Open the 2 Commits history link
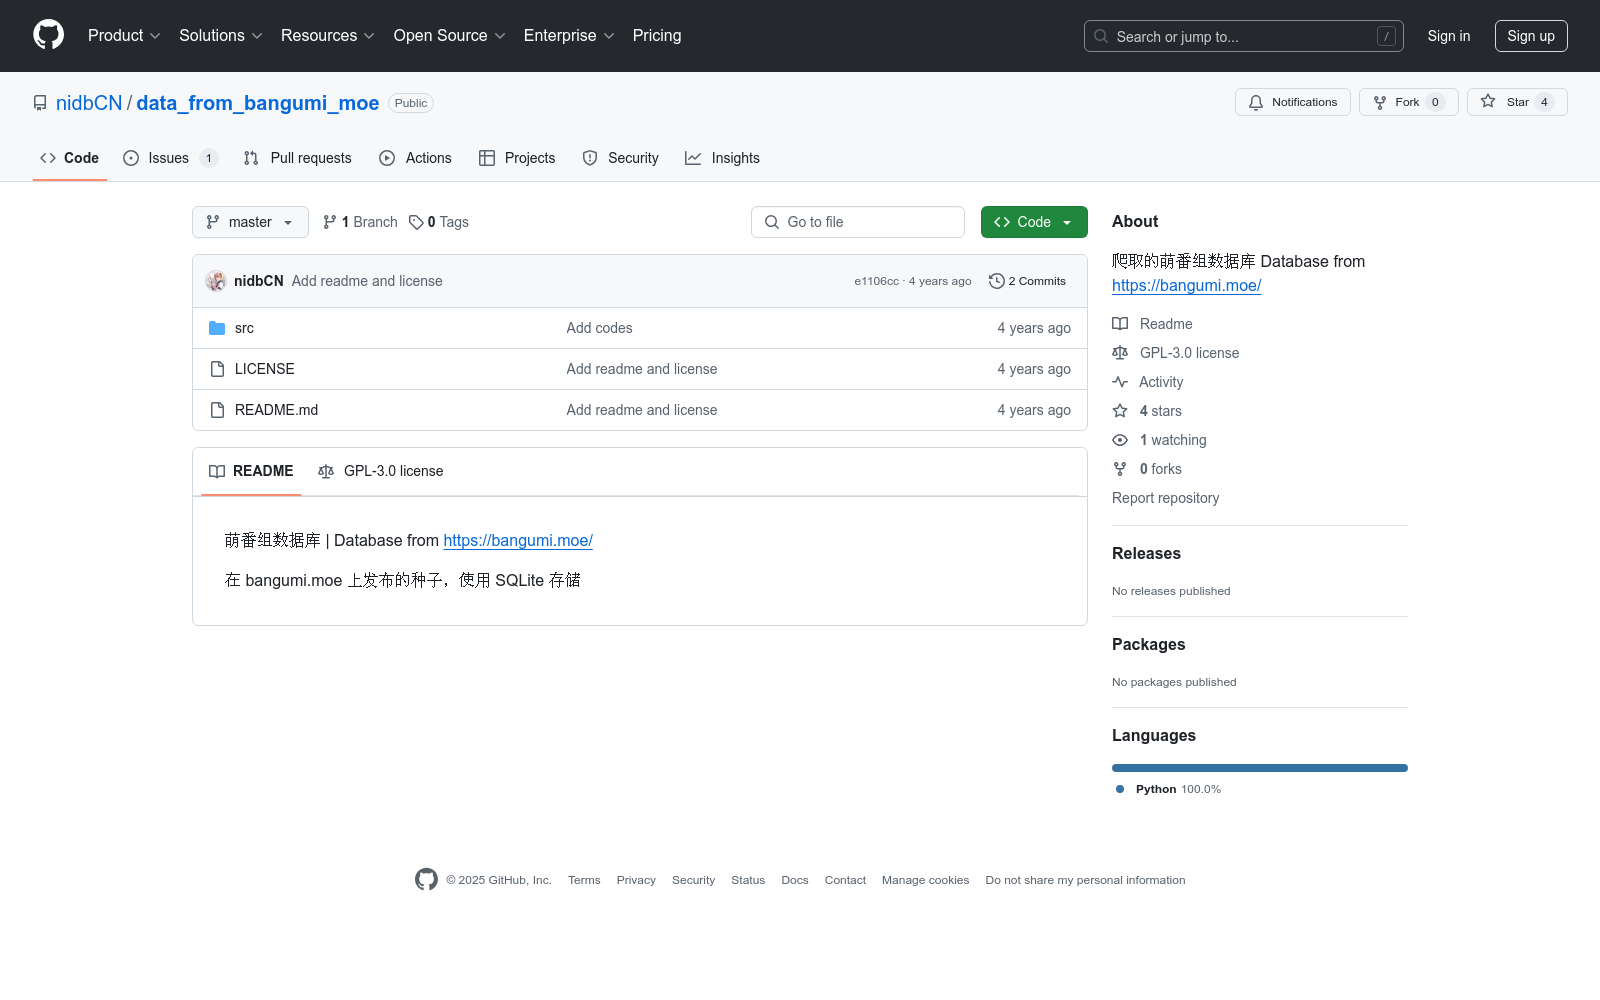Viewport: 1600px width, 1000px height. 1027,281
